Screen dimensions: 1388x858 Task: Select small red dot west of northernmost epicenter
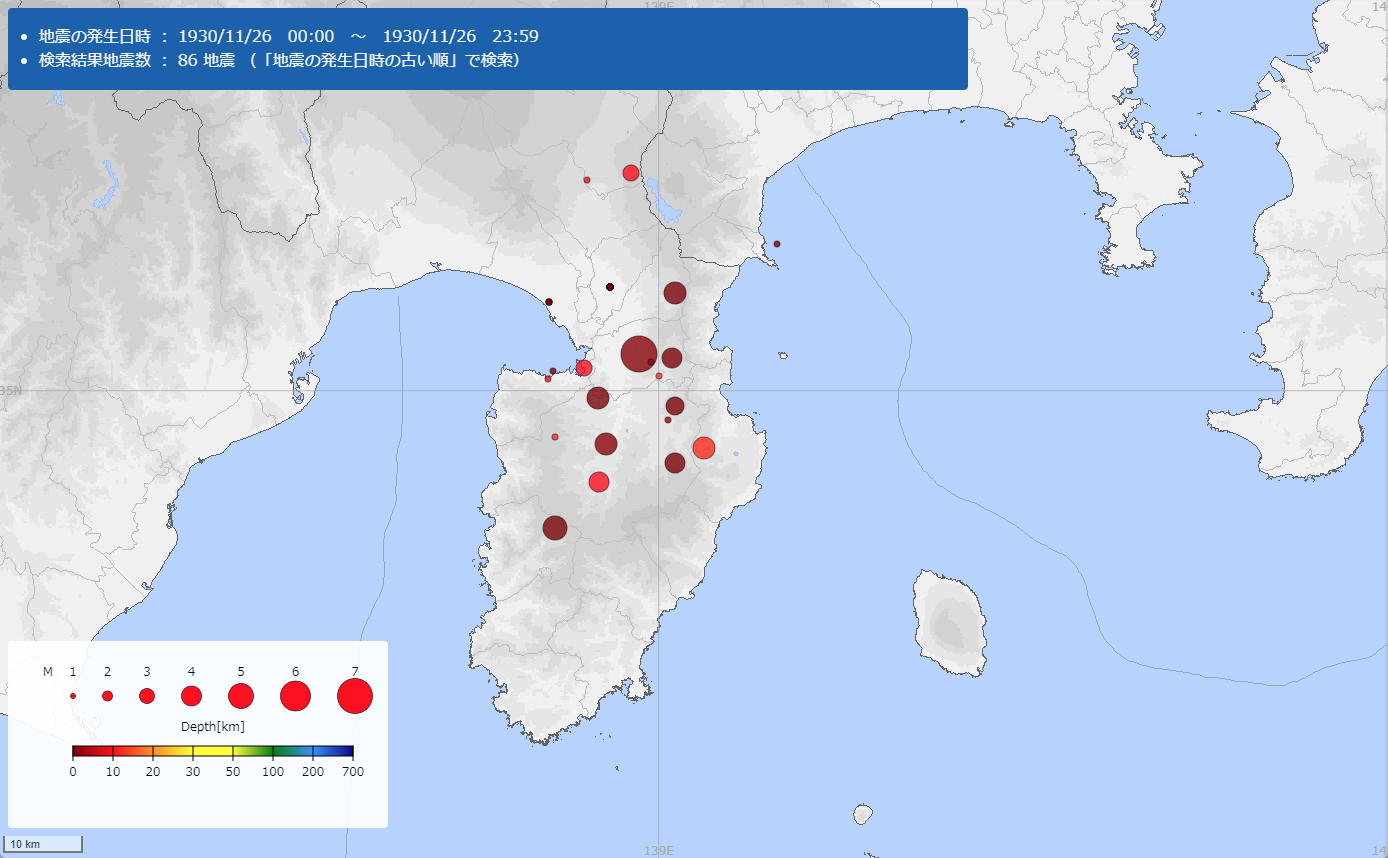point(587,180)
